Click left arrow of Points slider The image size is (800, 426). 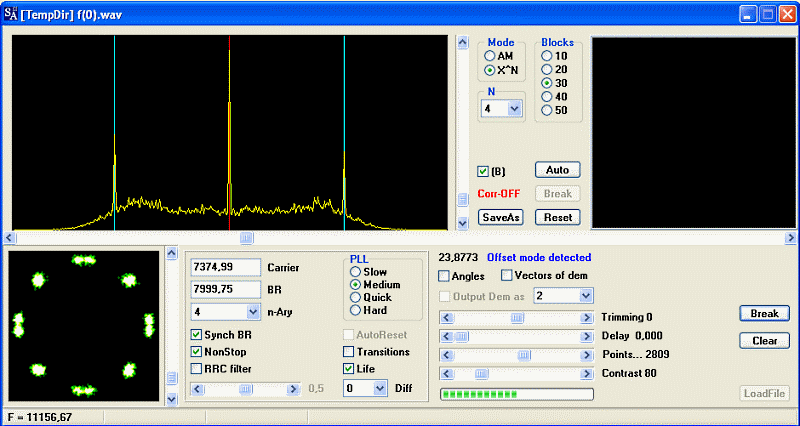point(446,355)
